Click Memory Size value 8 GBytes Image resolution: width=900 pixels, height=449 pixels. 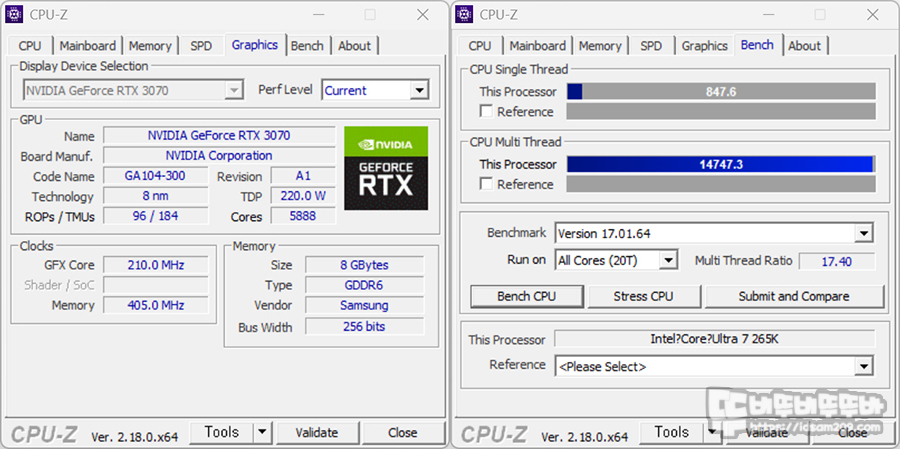pyautogui.click(x=364, y=265)
